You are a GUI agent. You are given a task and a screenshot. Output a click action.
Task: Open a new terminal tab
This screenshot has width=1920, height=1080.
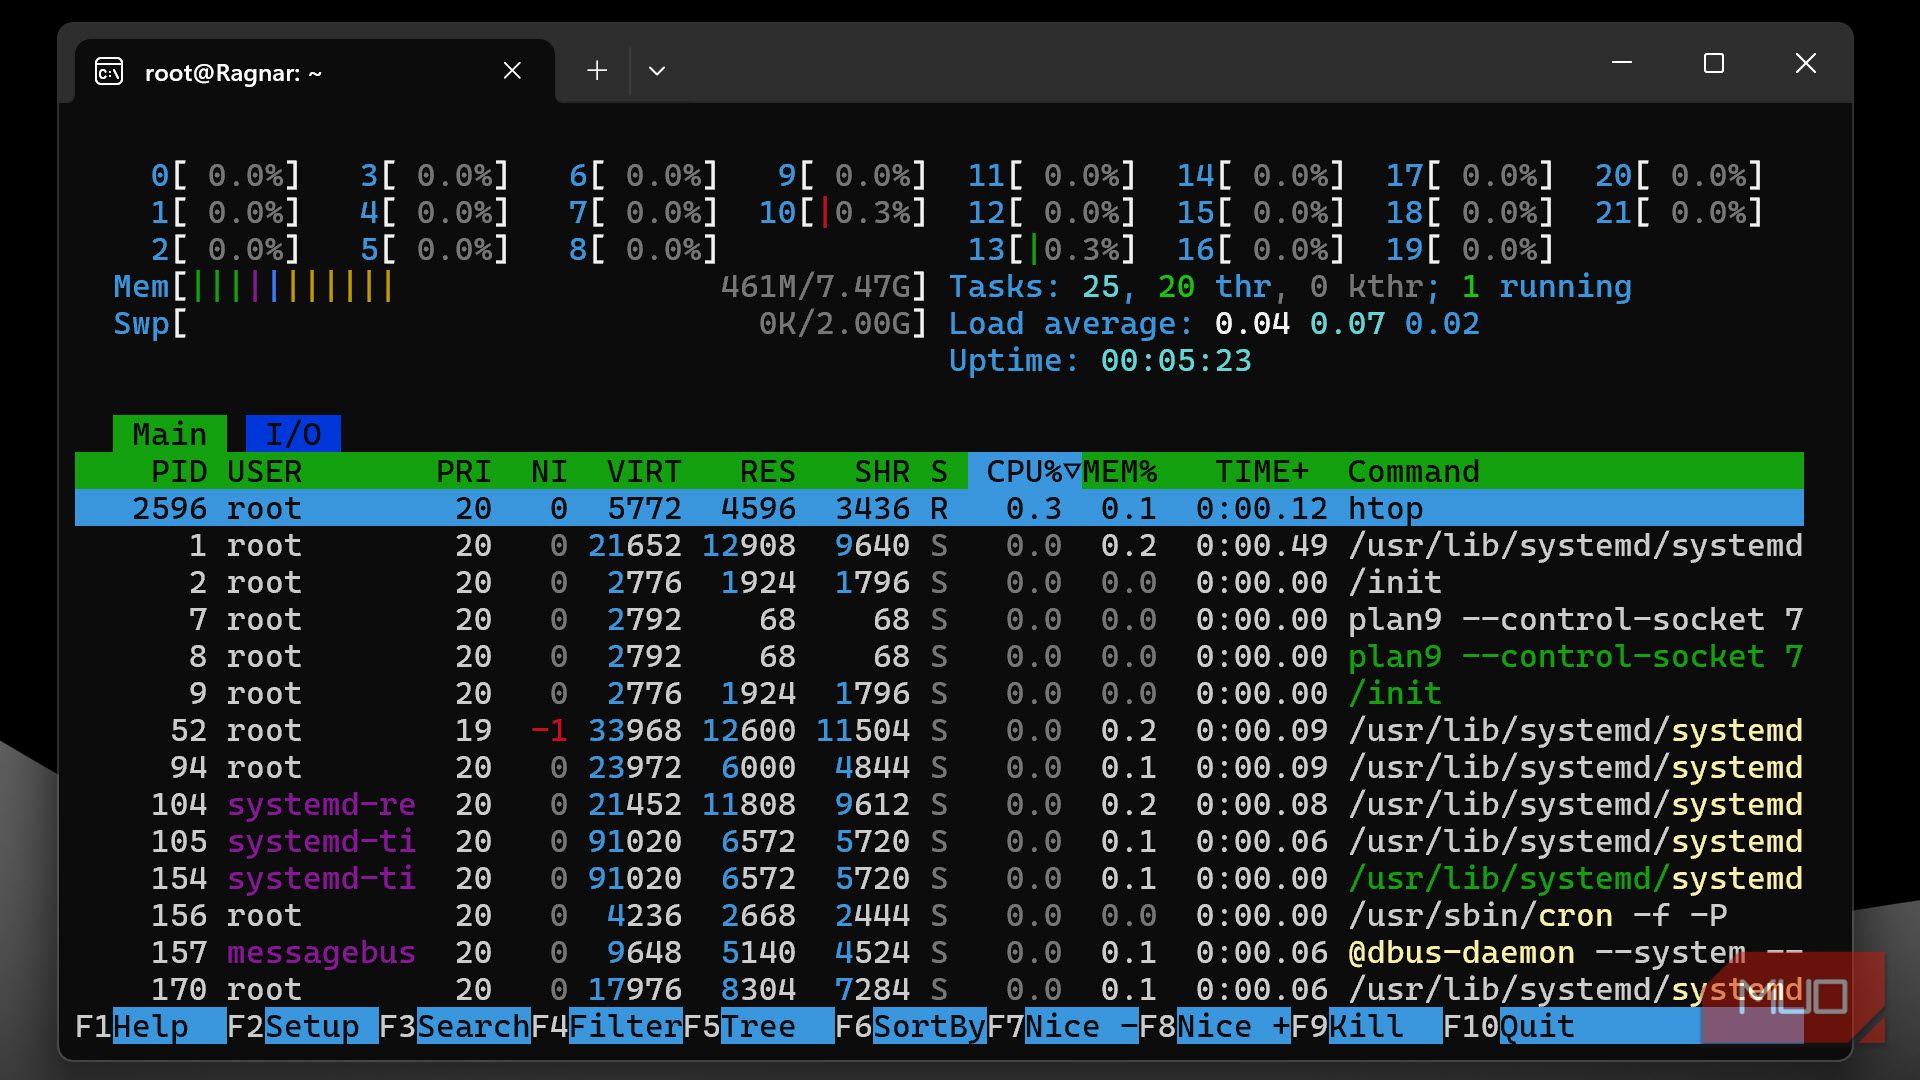(597, 71)
